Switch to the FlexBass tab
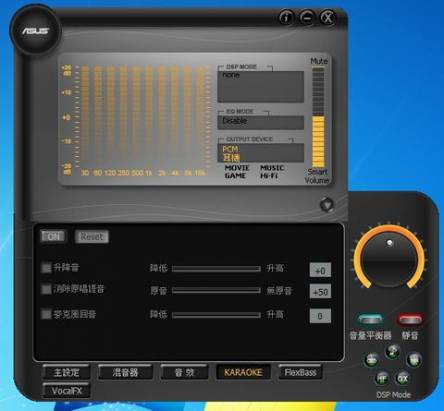Viewport: 444px width, 411px height. pos(300,372)
